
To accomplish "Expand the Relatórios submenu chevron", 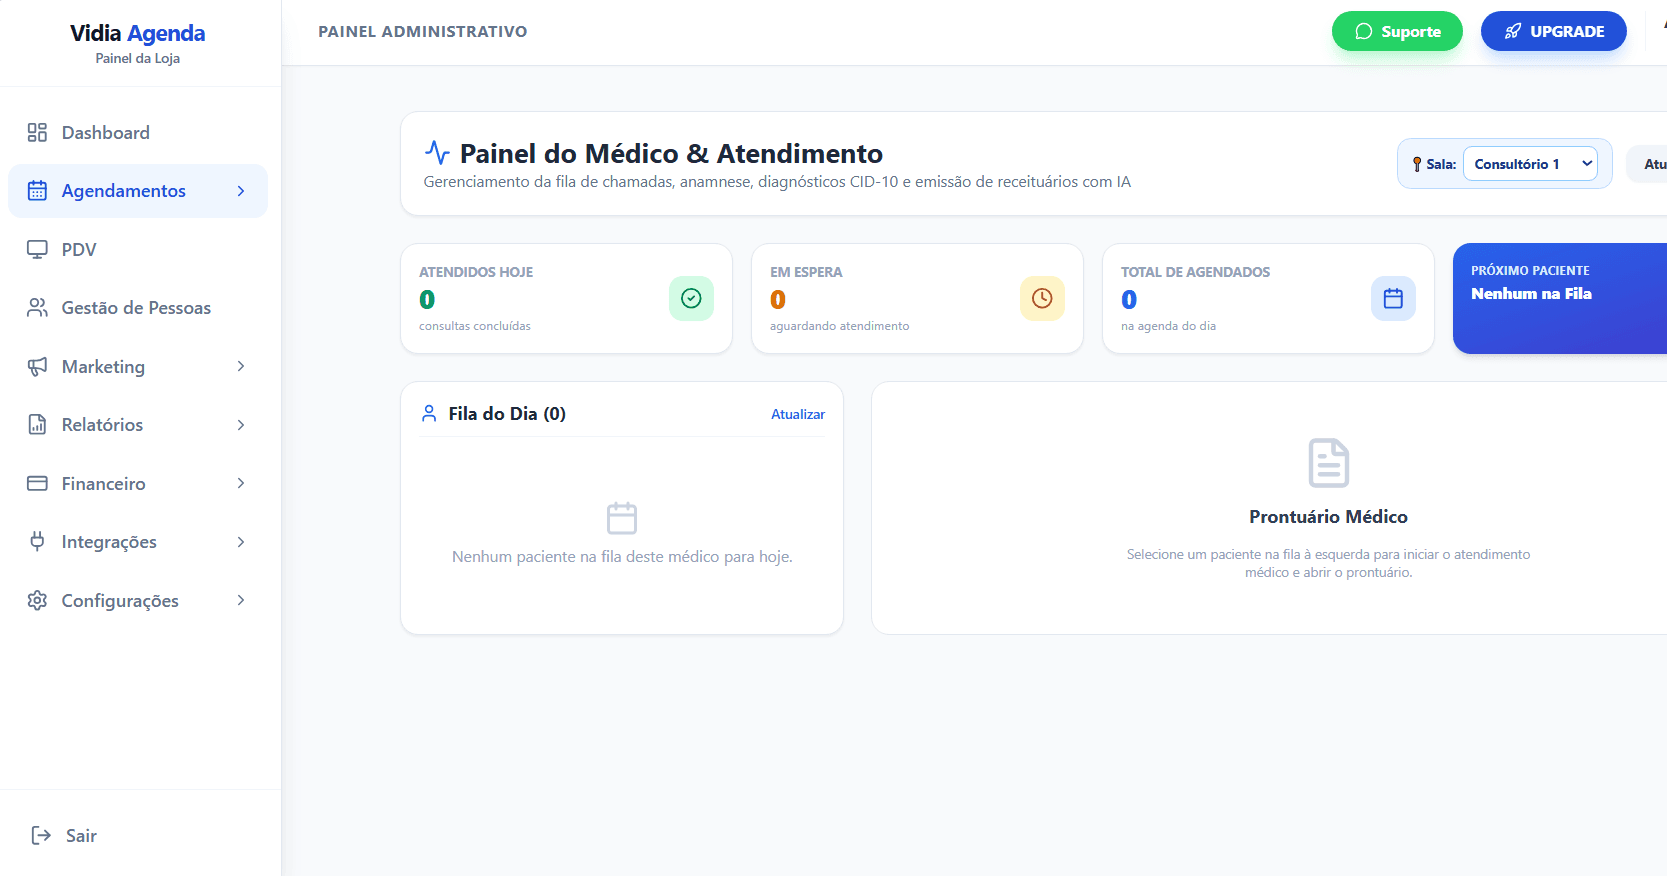I will tap(241, 425).
